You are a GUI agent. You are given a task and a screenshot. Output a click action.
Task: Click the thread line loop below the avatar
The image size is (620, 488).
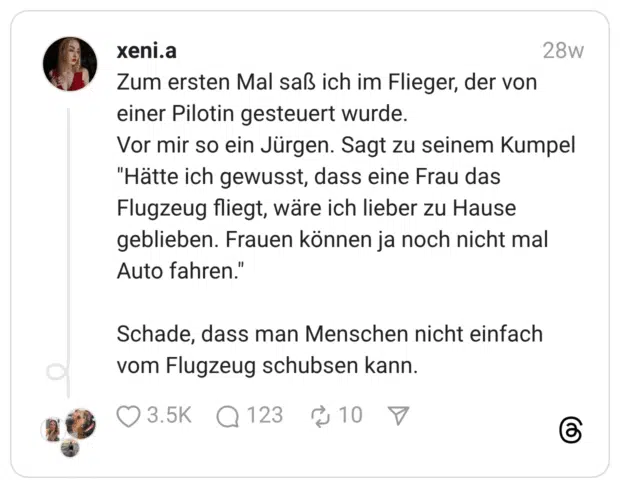pos(58,373)
